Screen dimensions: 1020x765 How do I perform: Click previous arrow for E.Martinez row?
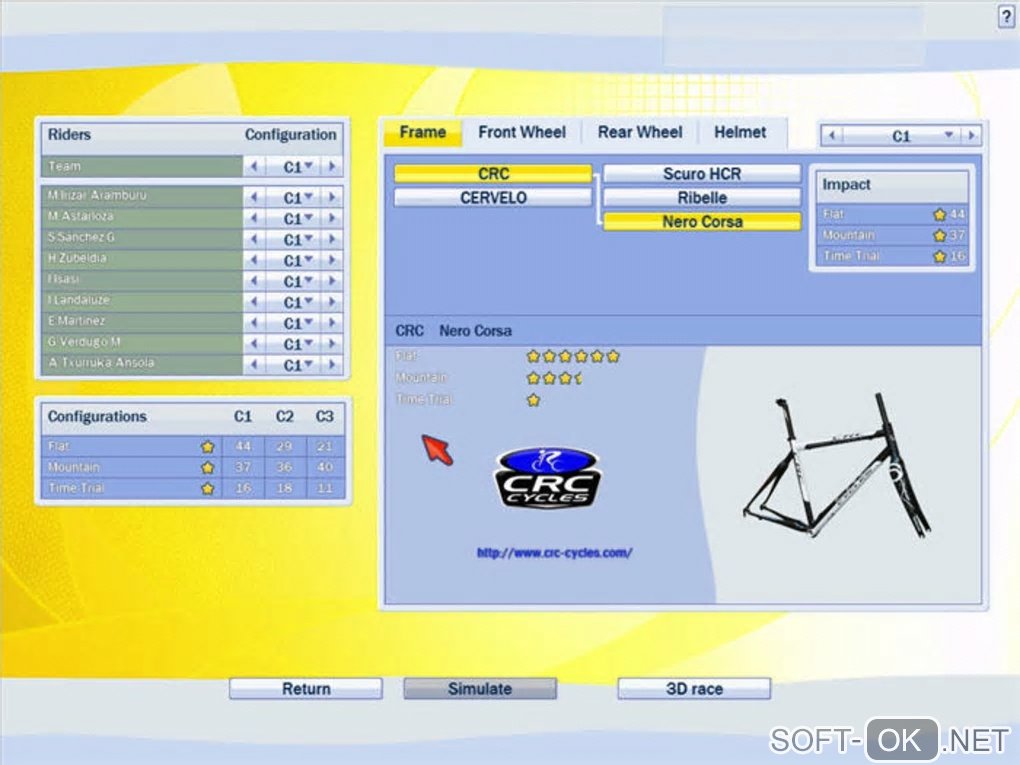tap(254, 322)
